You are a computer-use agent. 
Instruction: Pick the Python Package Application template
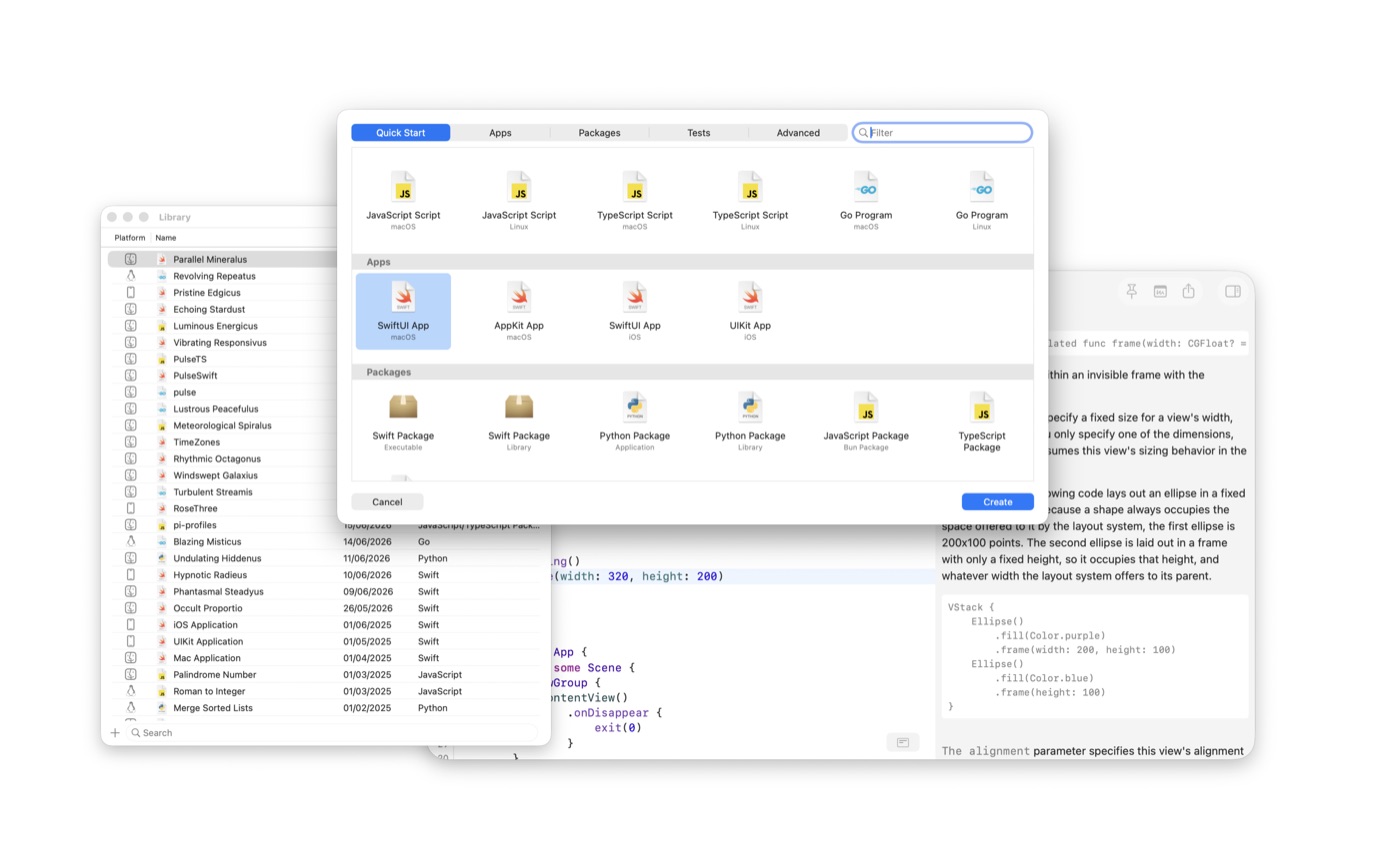coord(635,421)
